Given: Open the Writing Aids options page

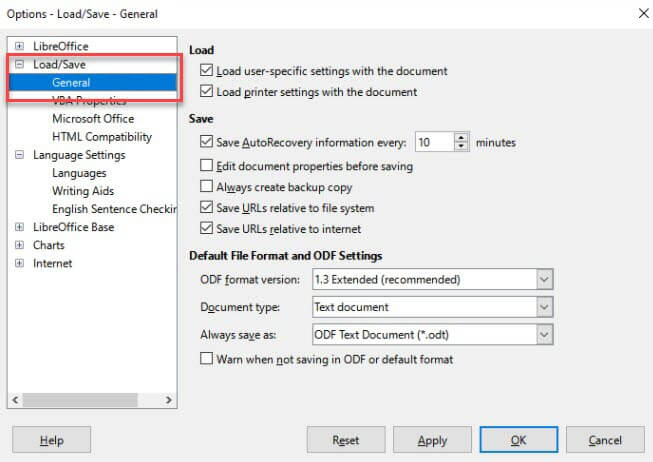Looking at the screenshot, I should [x=83, y=191].
